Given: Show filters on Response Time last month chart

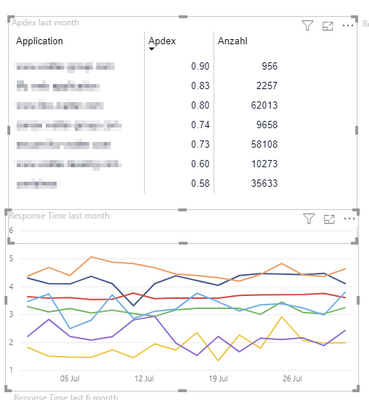Looking at the screenshot, I should point(309,219).
